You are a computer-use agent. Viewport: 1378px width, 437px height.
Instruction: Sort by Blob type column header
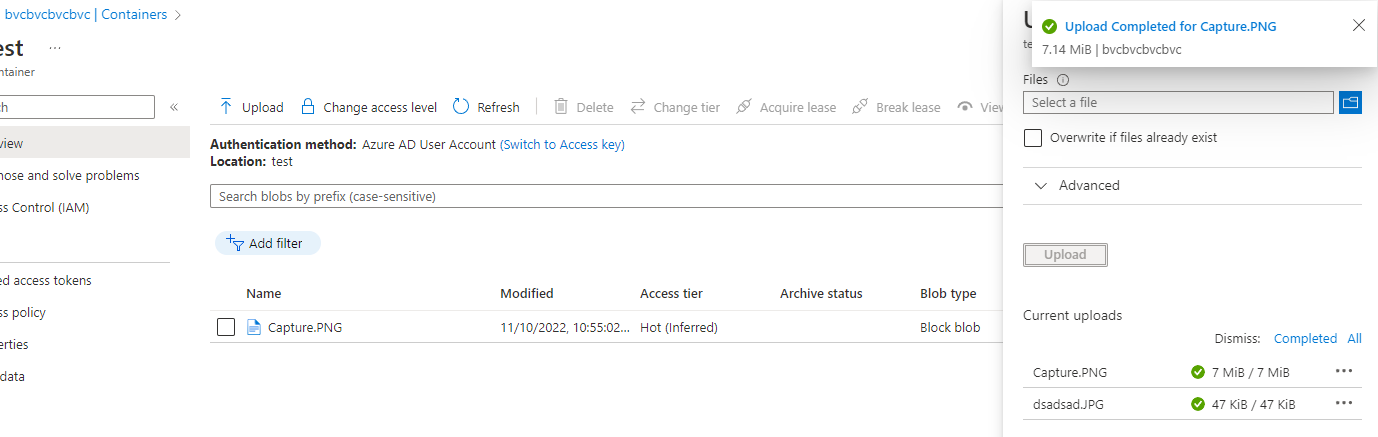[x=948, y=293]
